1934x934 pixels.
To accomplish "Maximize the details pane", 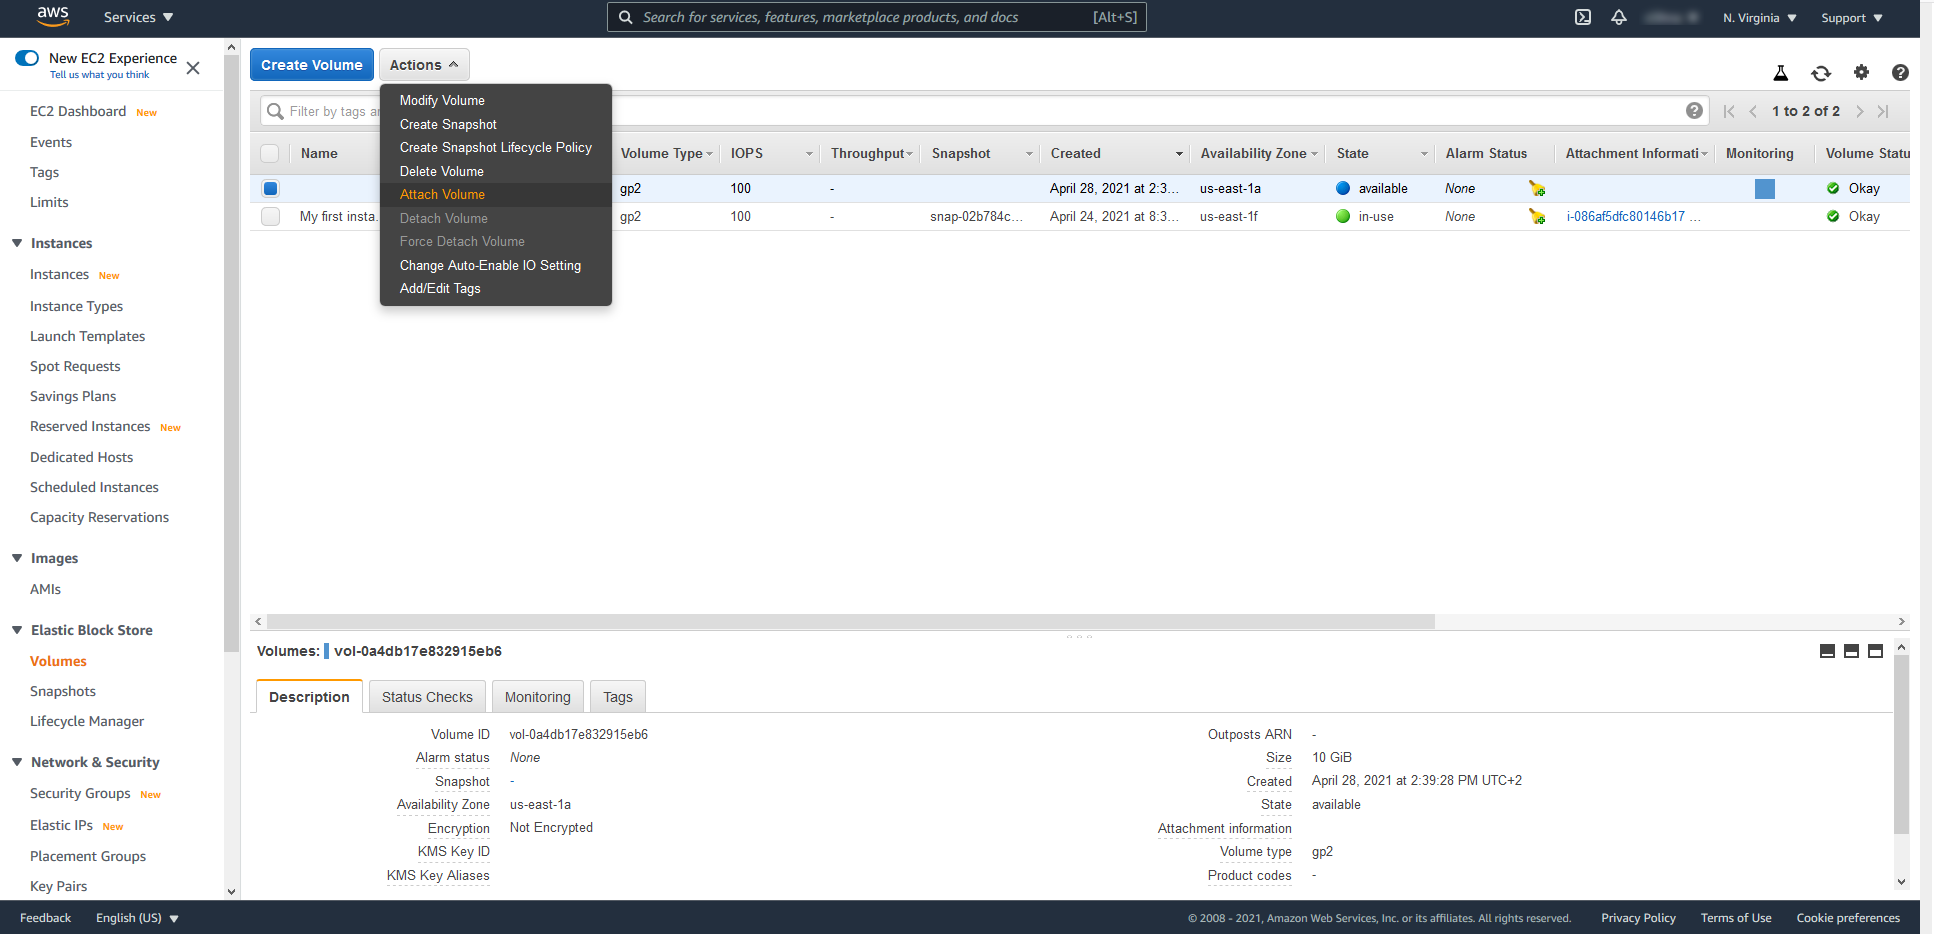I will pos(1875,651).
